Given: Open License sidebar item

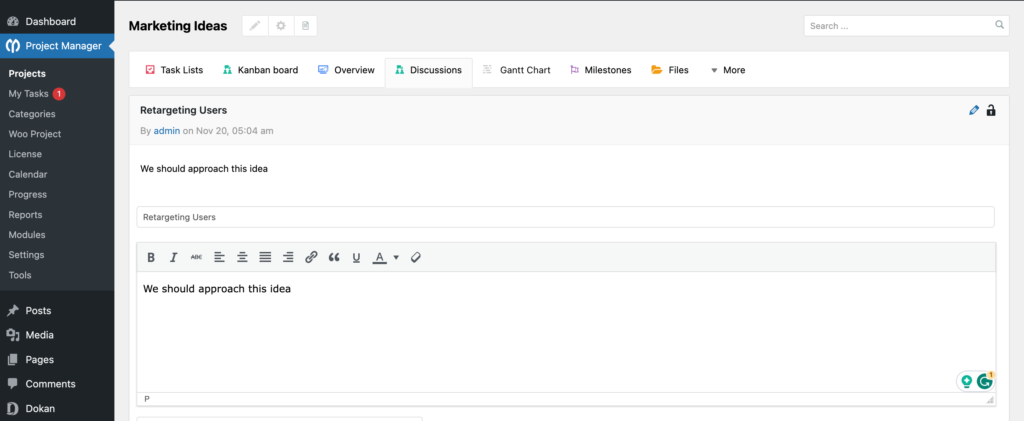Looking at the screenshot, I should [25, 155].
